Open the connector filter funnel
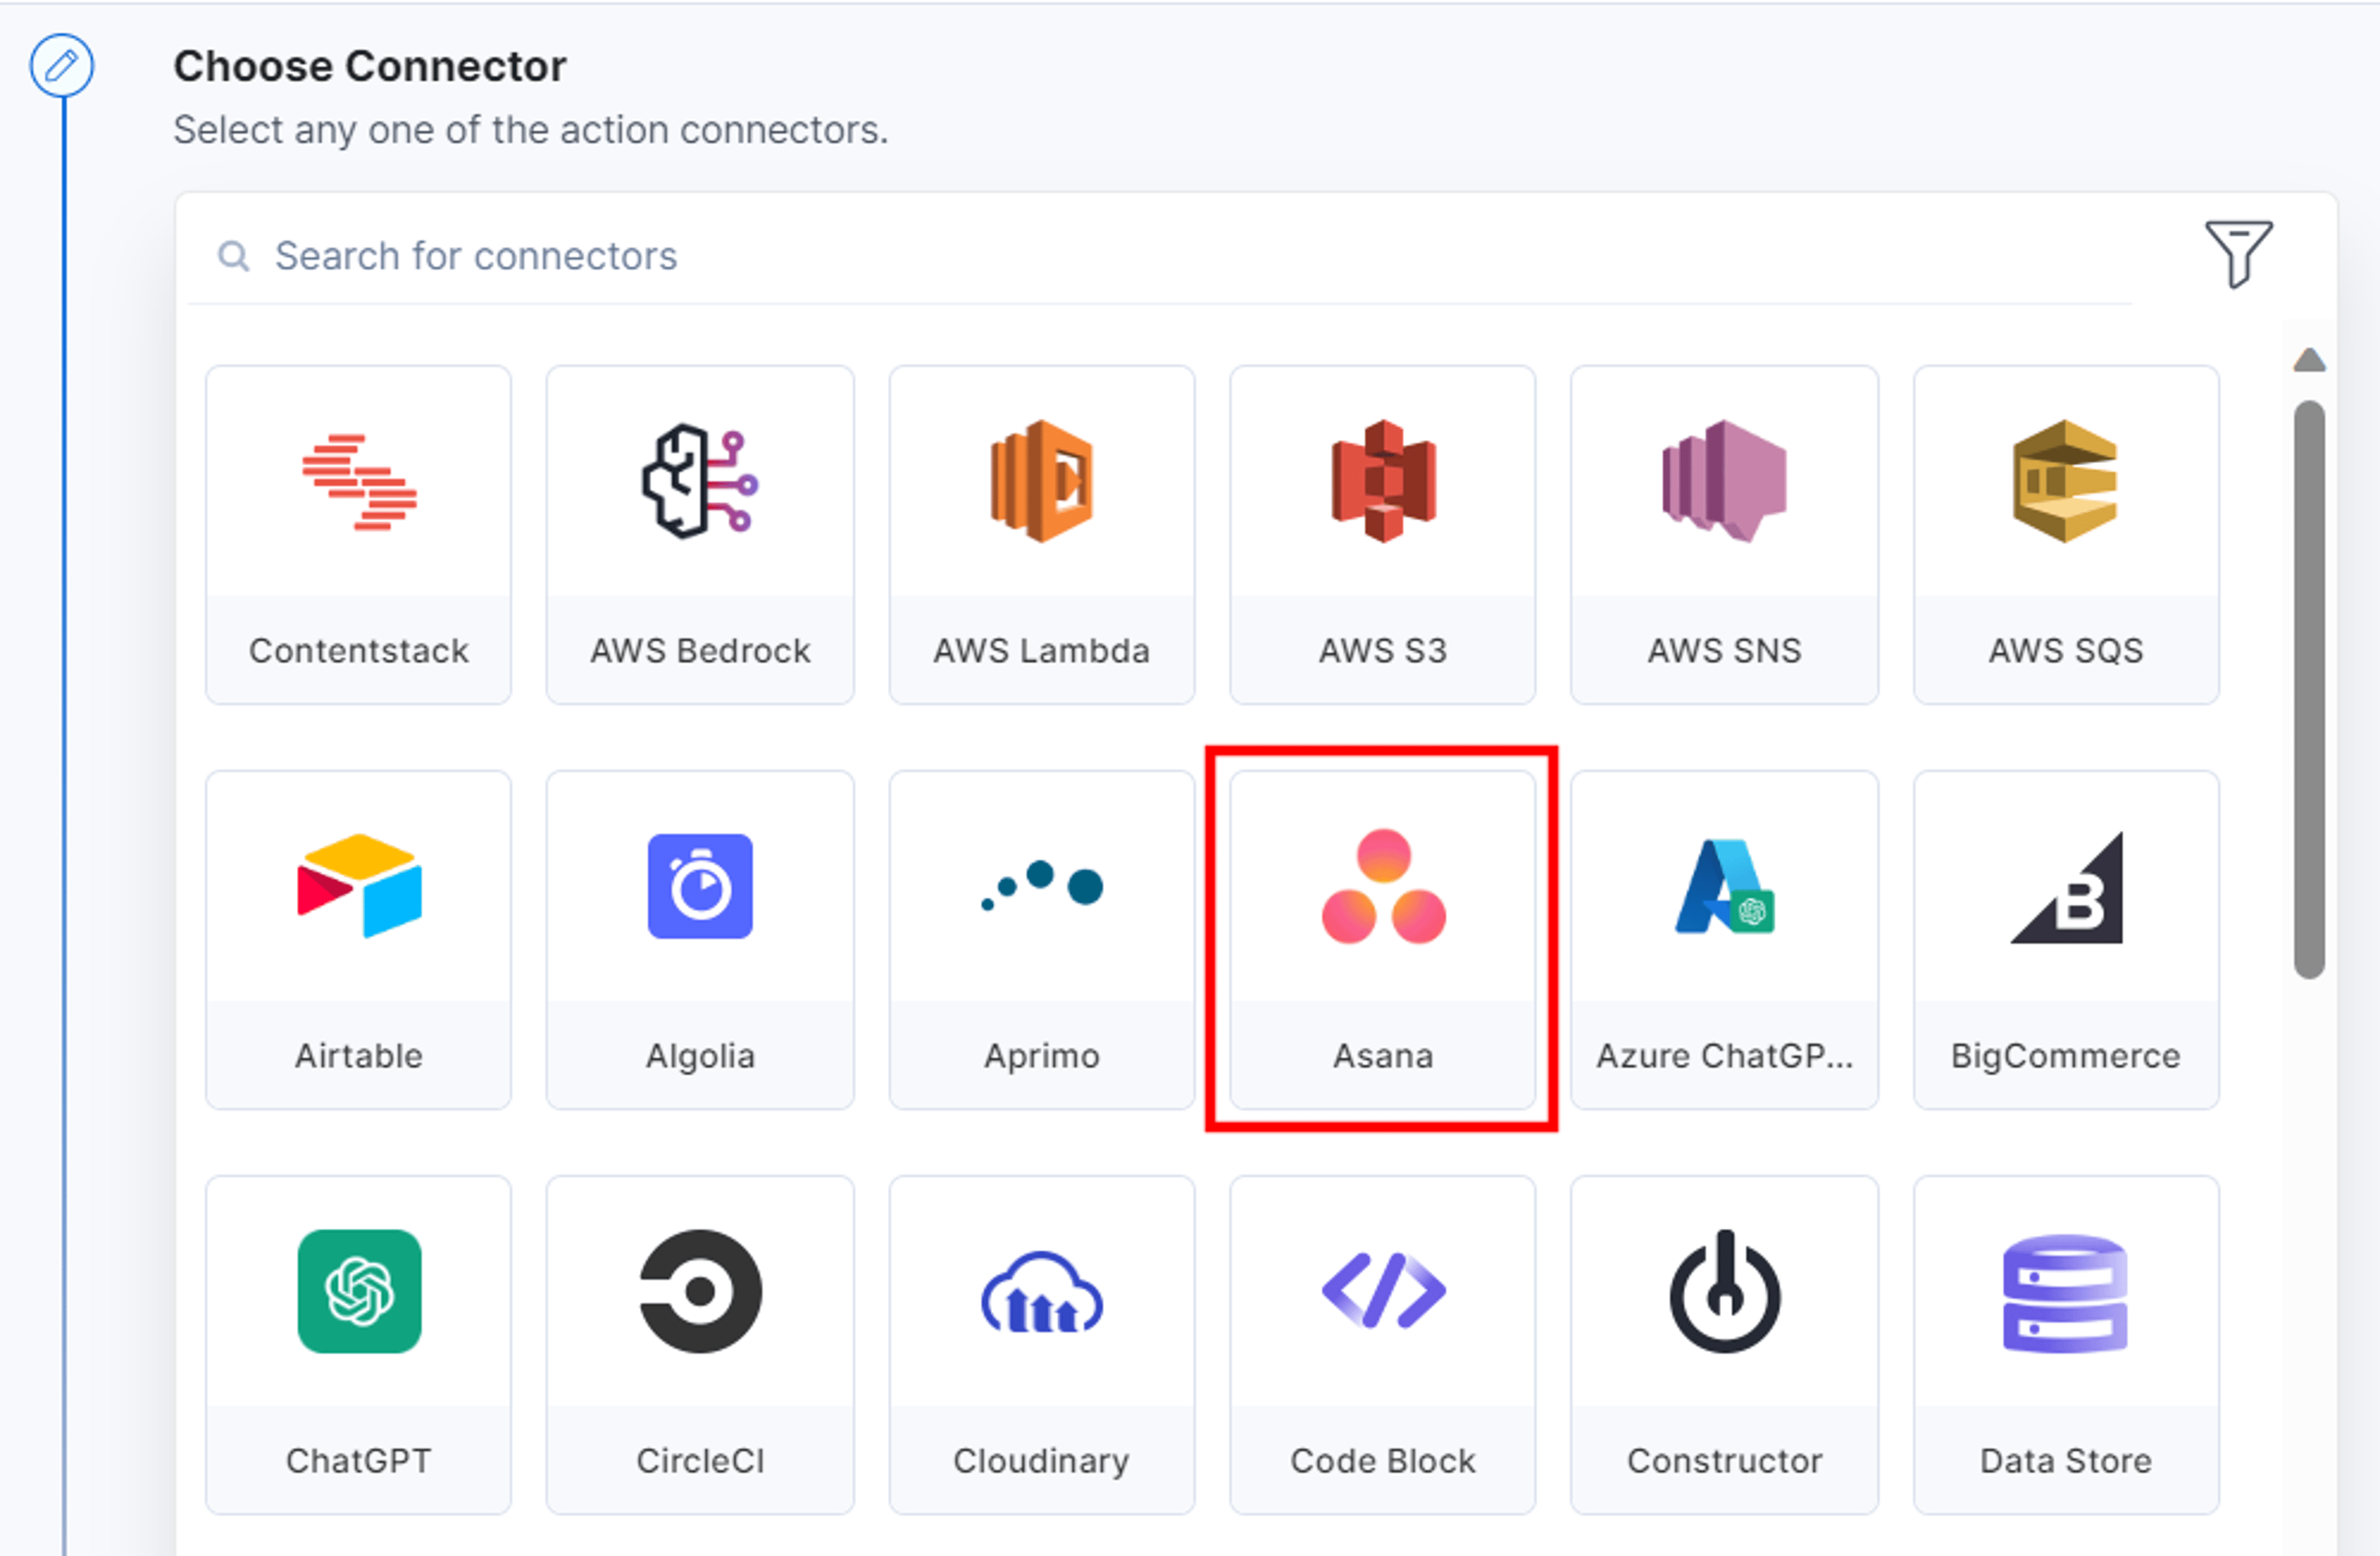 coord(2238,254)
